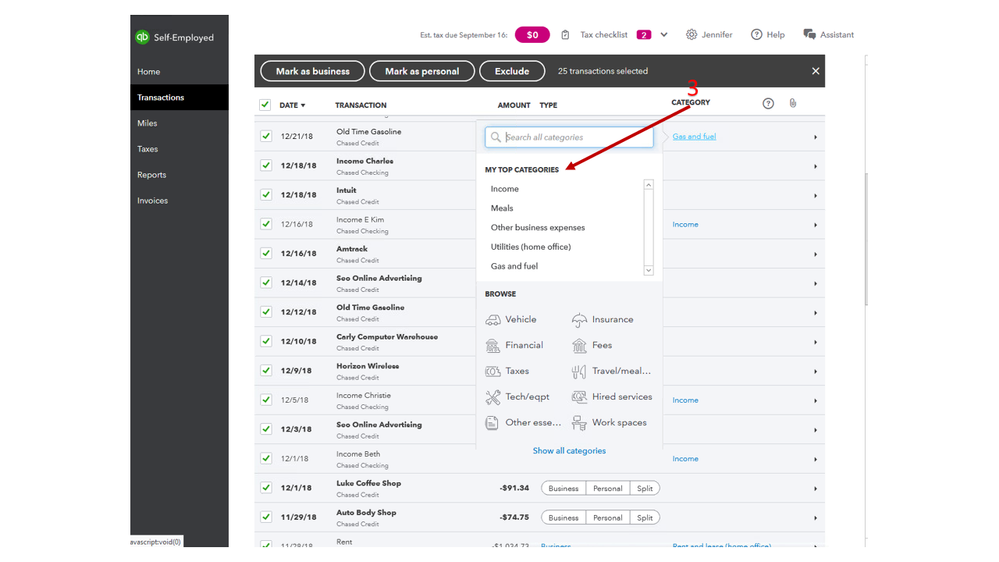The height and width of the screenshot is (562, 999).
Task: Click the Help question mark icon
Action: 756,35
